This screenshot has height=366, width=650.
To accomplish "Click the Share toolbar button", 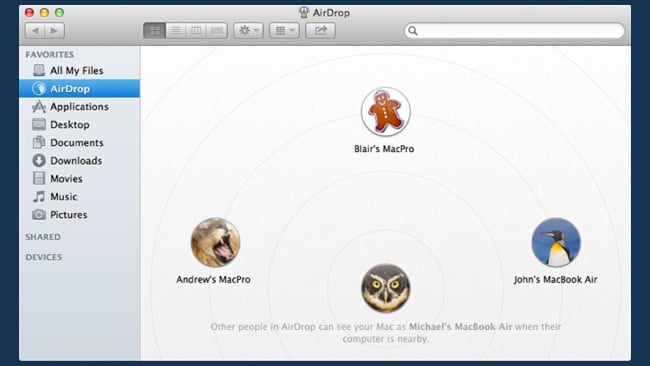I will click(x=320, y=31).
